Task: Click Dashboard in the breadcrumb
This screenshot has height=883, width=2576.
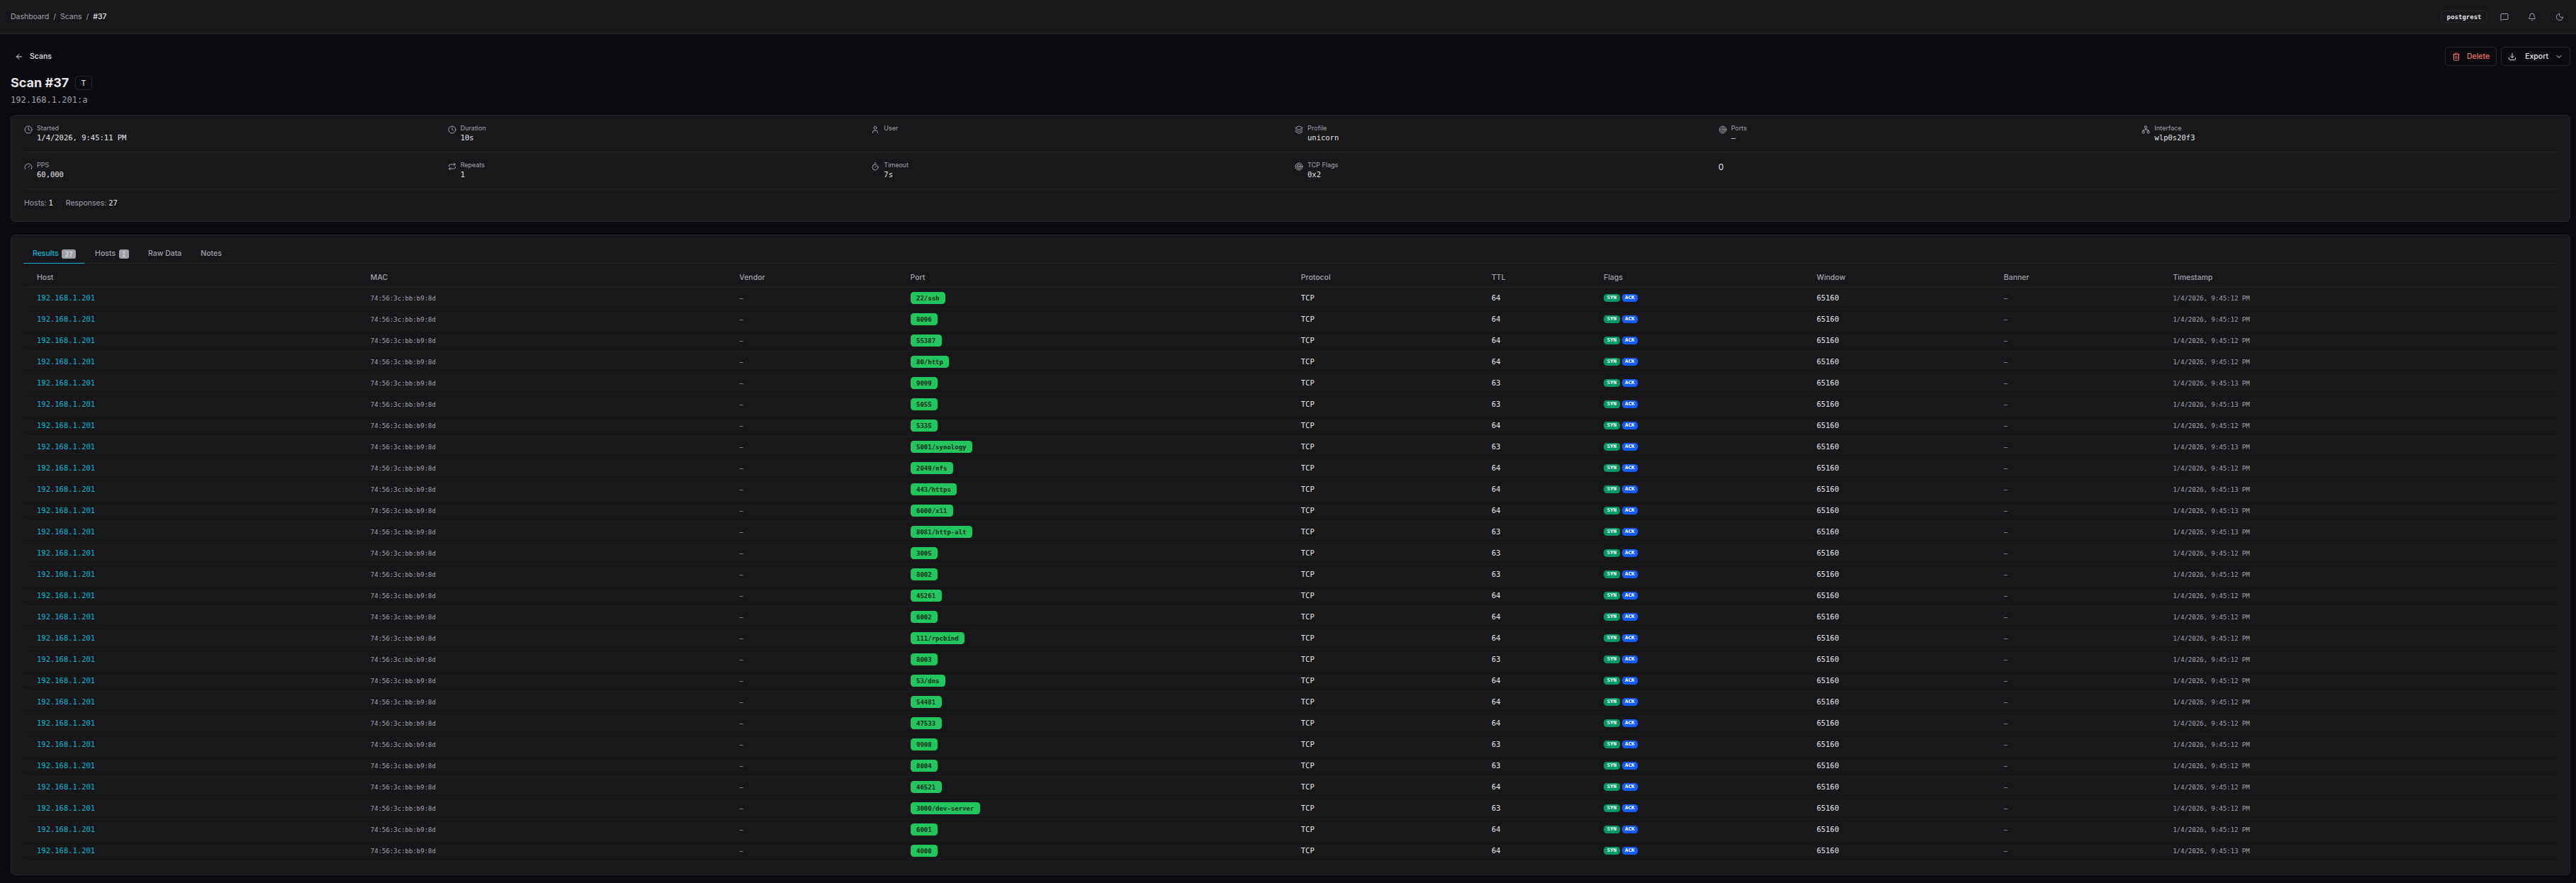Action: [x=29, y=17]
